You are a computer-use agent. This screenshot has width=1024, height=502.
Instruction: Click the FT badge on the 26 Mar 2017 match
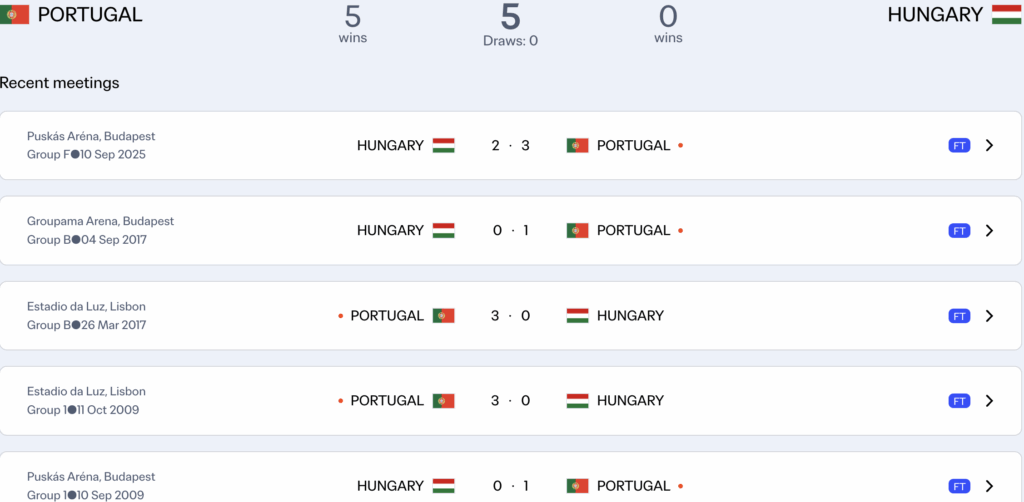click(959, 316)
